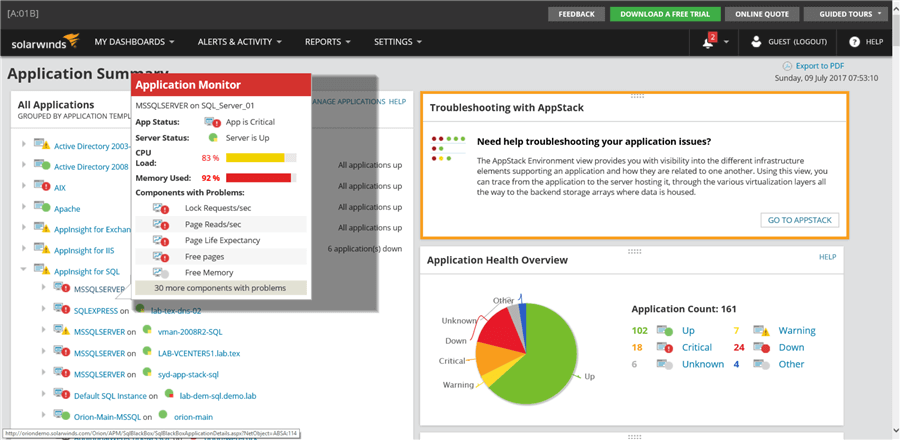Screen dimensions: 900x440
Task: Click Guest (Logout) in header
Action: tap(798, 42)
